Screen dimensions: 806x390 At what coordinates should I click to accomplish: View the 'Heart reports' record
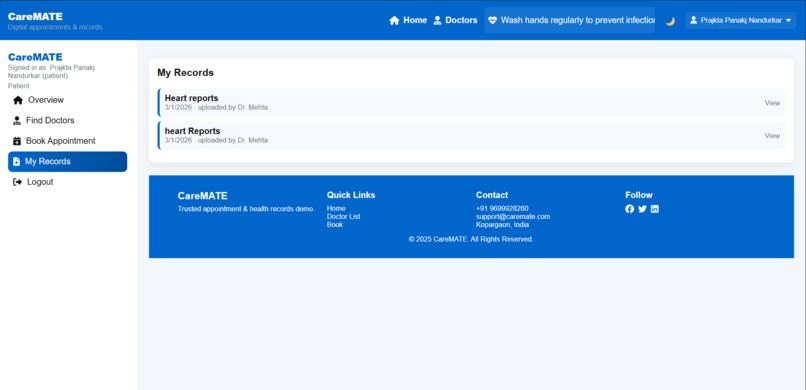pos(772,103)
